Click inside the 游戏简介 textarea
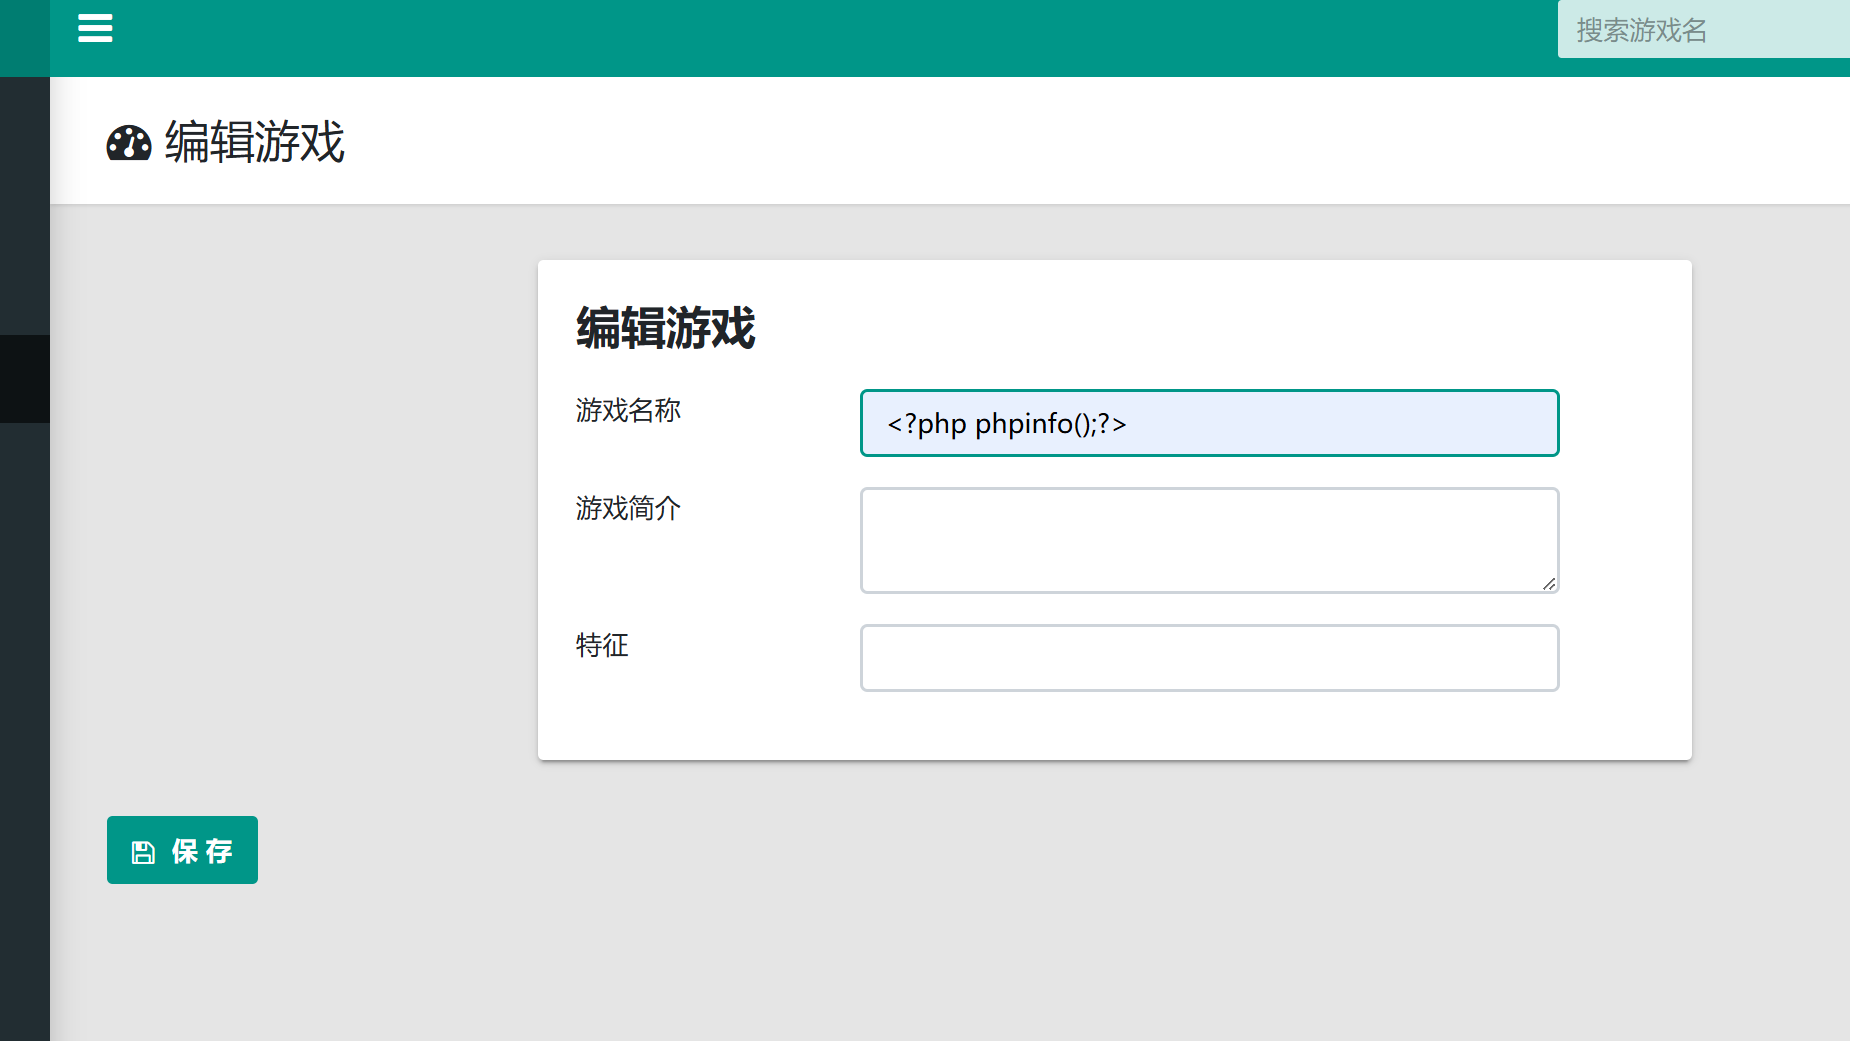This screenshot has width=1850, height=1041. pyautogui.click(x=1208, y=540)
